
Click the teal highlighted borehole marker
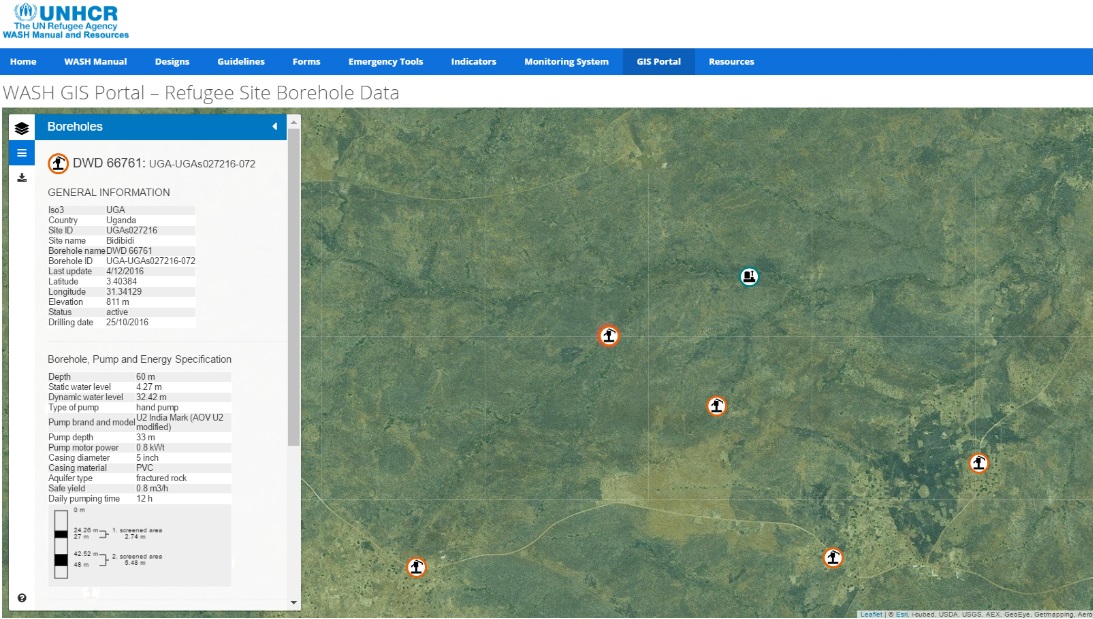coord(748,275)
